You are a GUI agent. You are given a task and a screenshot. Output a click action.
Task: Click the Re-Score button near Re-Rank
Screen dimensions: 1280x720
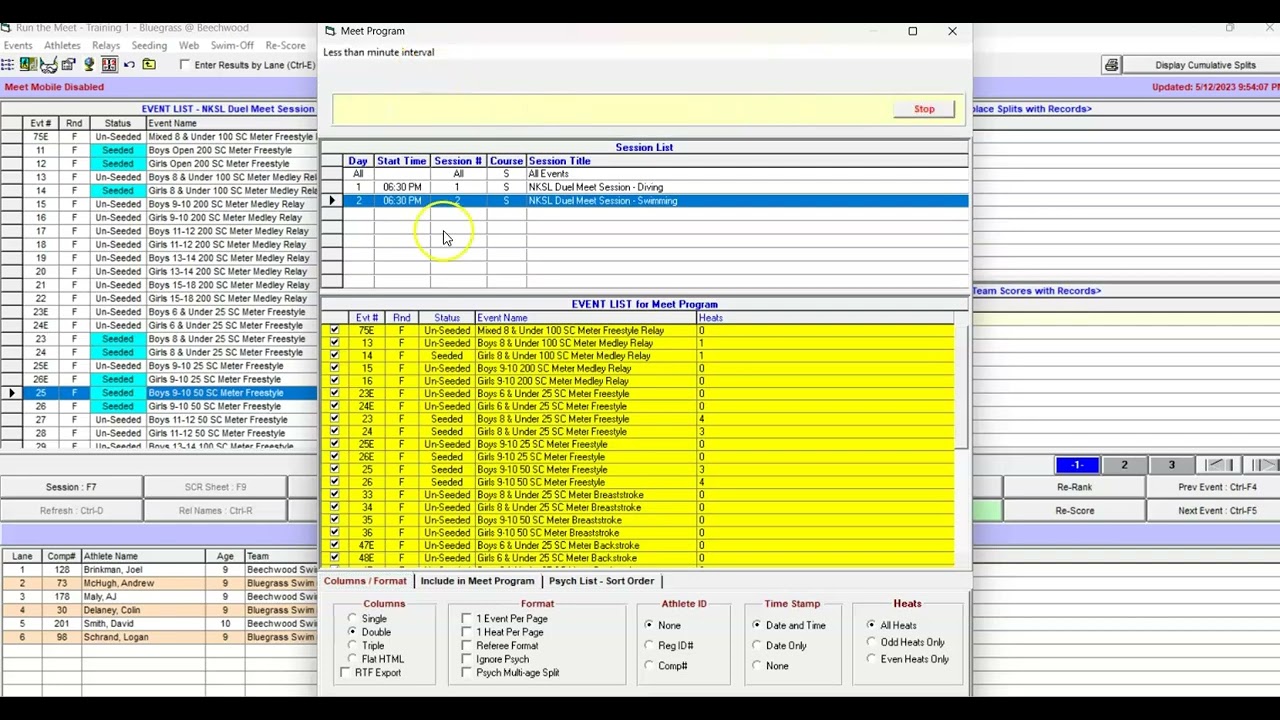click(1074, 511)
